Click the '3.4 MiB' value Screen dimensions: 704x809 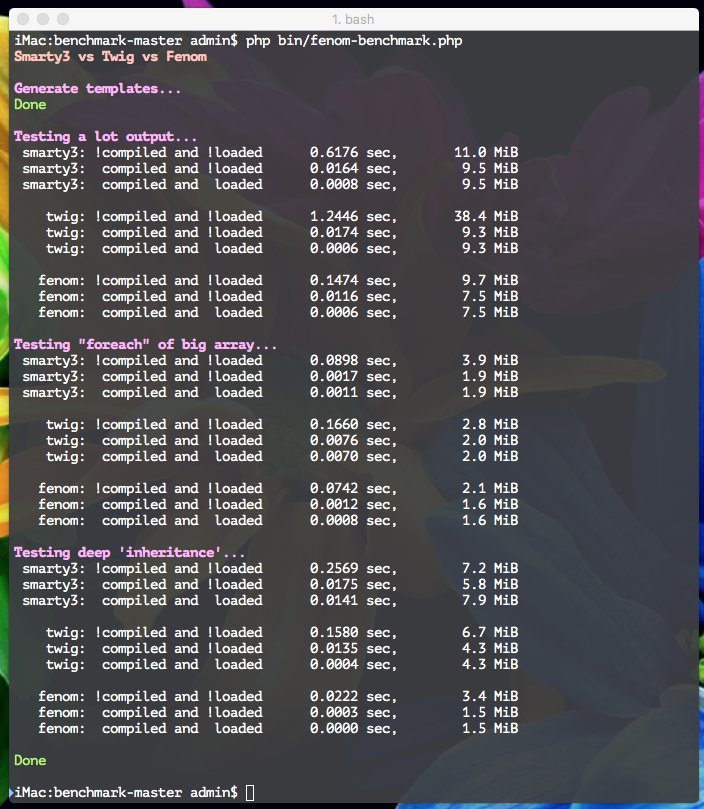coord(490,697)
